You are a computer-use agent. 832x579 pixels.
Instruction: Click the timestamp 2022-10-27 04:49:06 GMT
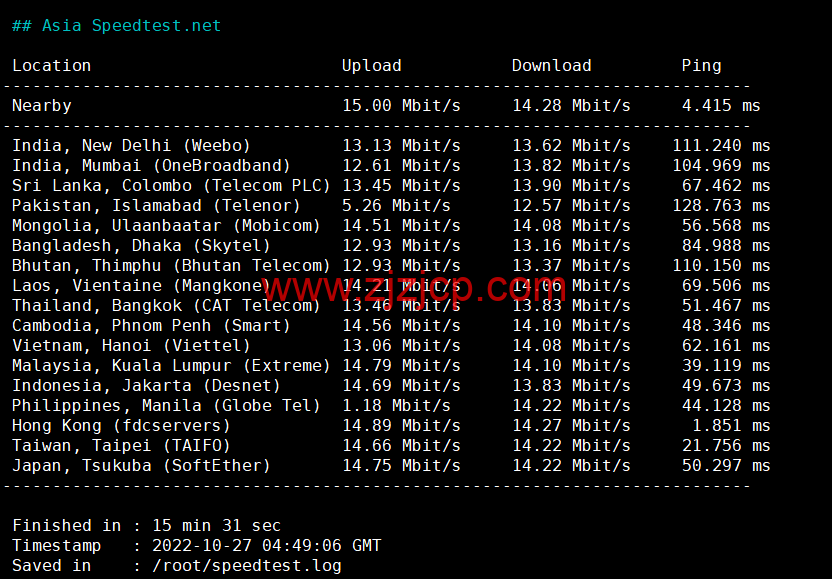click(266, 546)
